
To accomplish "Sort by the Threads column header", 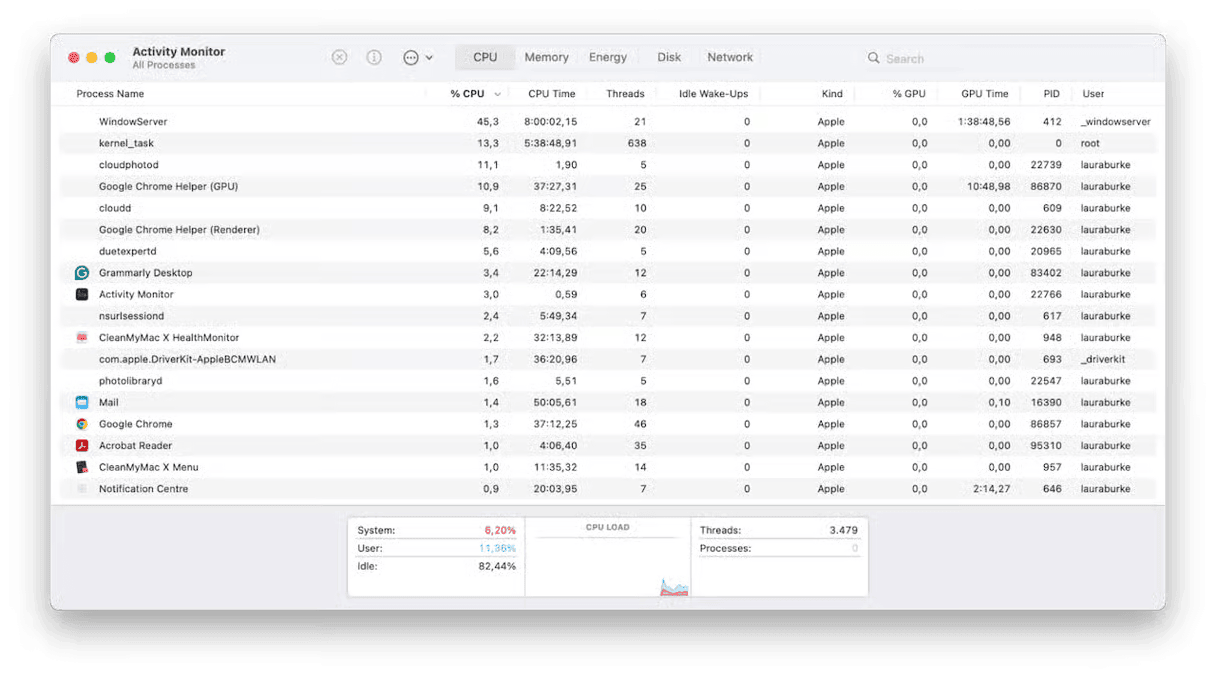I will click(625, 94).
